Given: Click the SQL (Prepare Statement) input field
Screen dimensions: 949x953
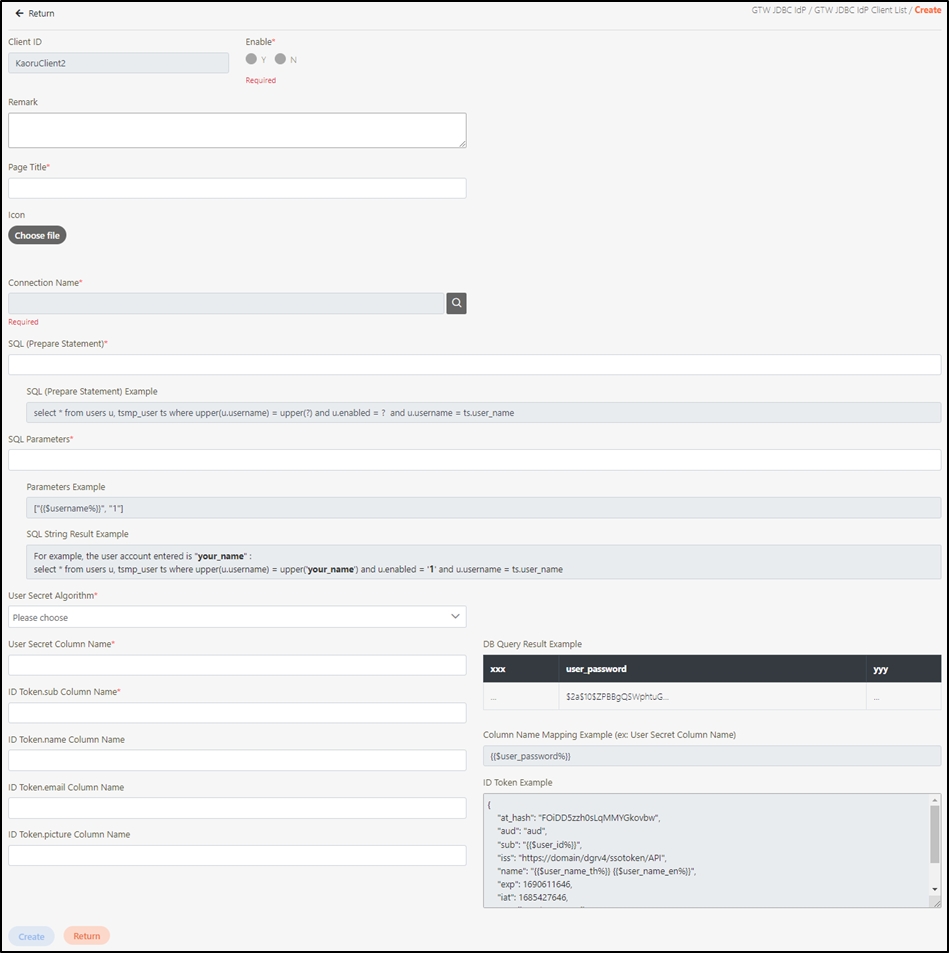Looking at the screenshot, I should click(x=474, y=365).
